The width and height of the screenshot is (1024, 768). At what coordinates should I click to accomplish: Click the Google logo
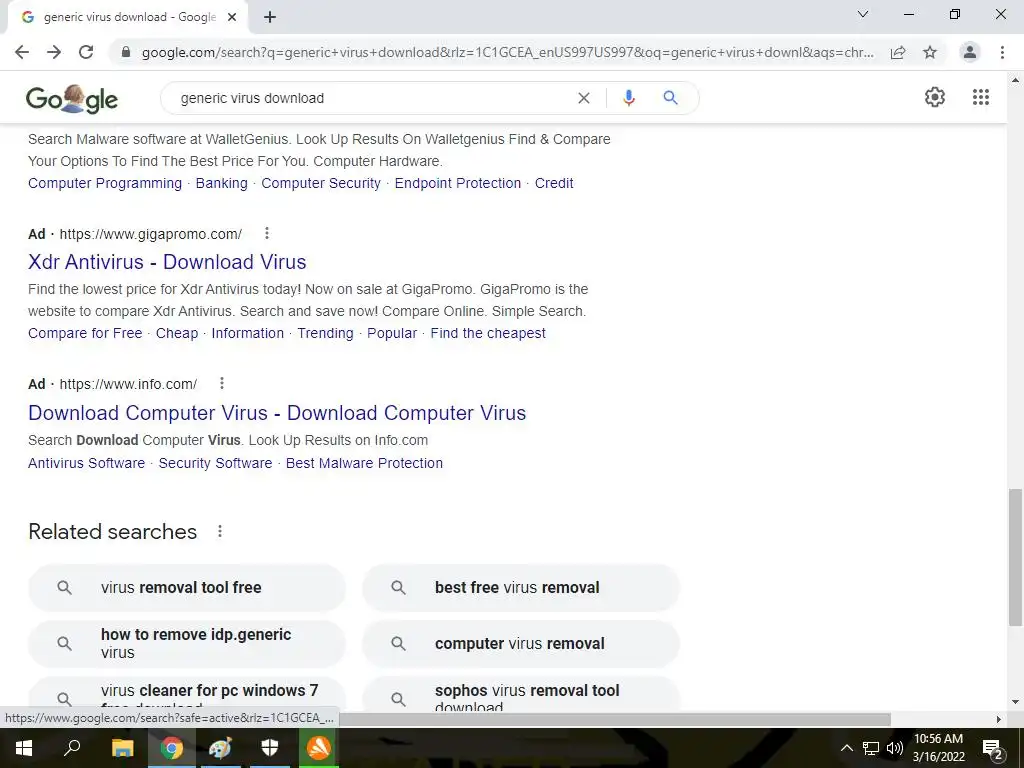72,99
